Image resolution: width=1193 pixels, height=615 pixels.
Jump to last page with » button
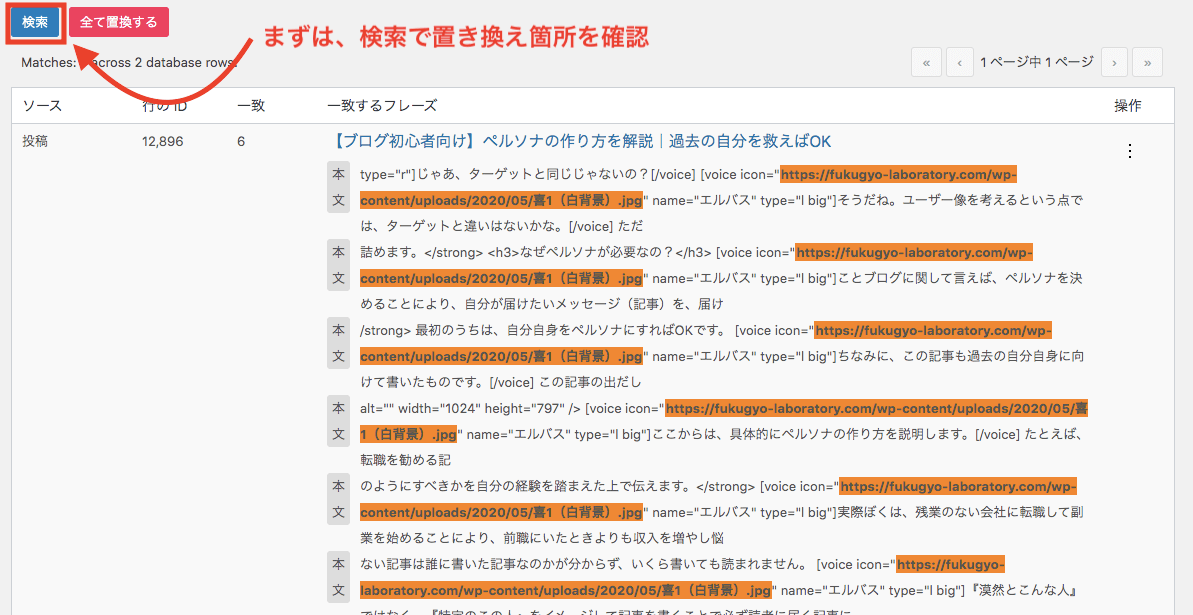[x=1147, y=62]
